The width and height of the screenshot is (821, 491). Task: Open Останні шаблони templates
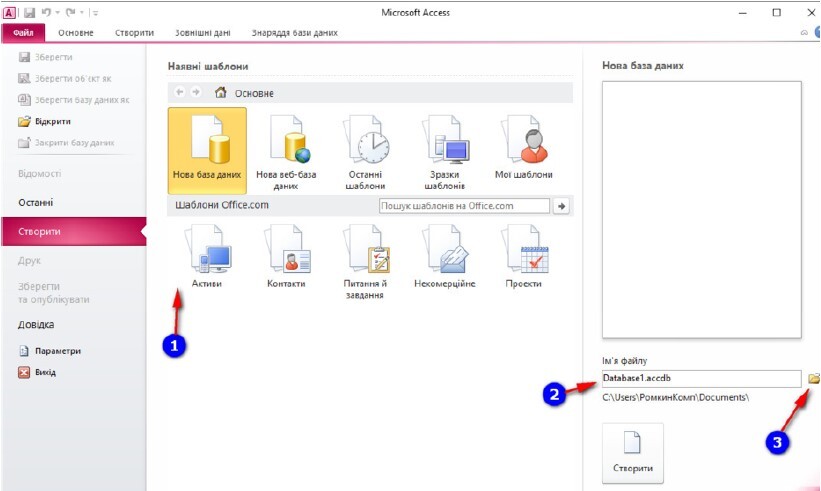pos(365,151)
